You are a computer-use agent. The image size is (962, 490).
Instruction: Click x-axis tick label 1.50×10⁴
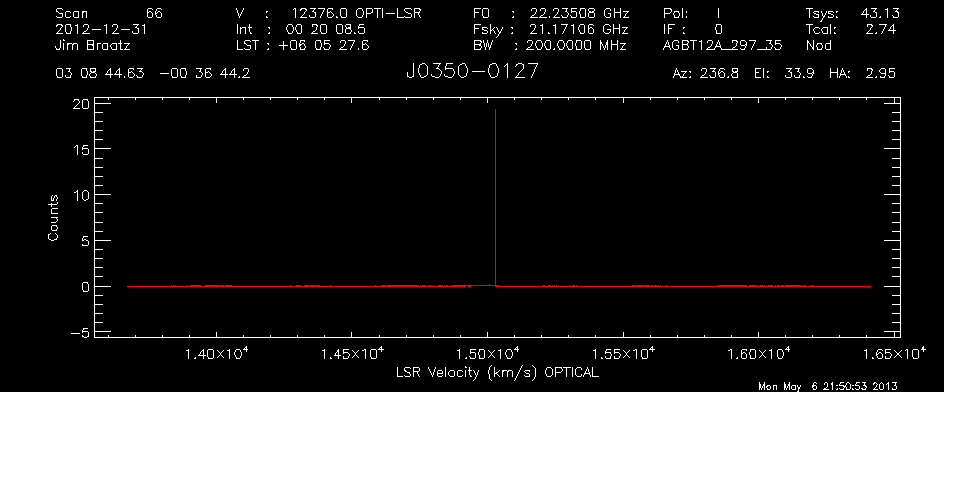(488, 354)
